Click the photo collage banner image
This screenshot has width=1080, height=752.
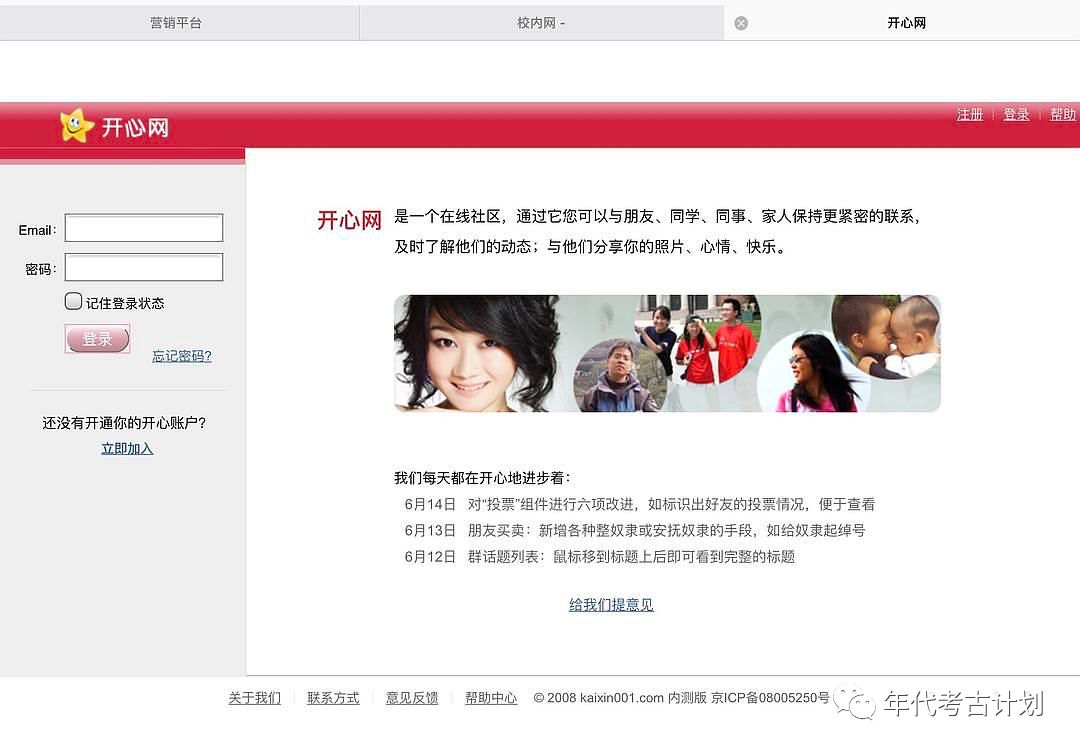click(x=667, y=353)
